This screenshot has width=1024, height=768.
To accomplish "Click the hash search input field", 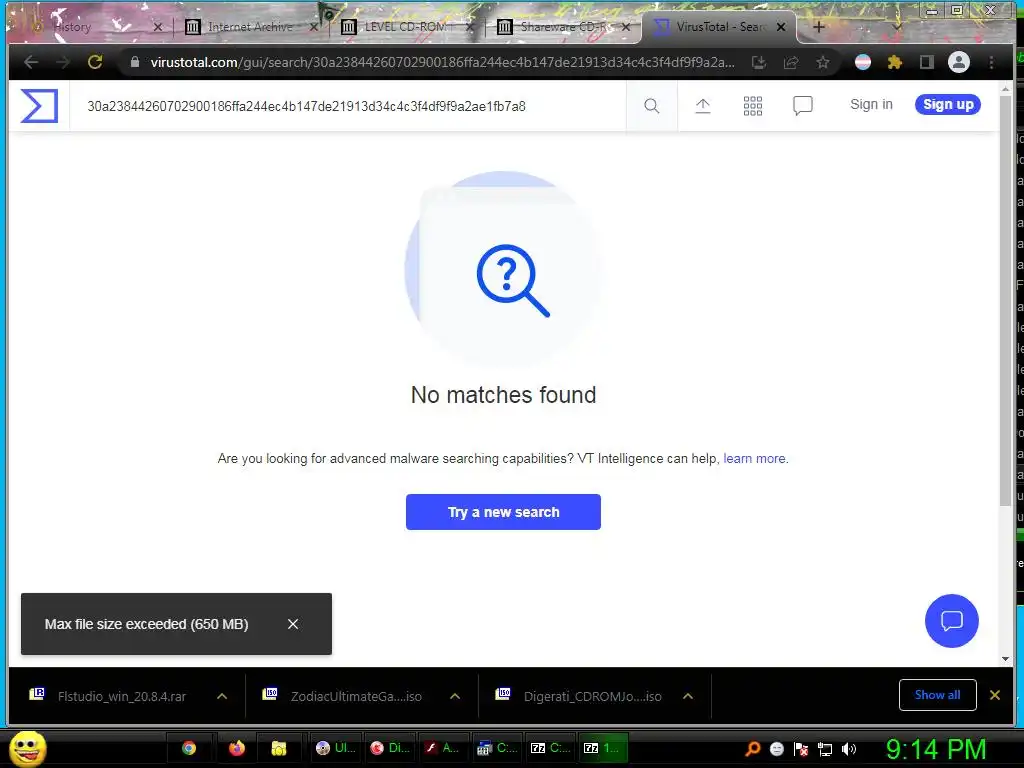I will coord(347,106).
